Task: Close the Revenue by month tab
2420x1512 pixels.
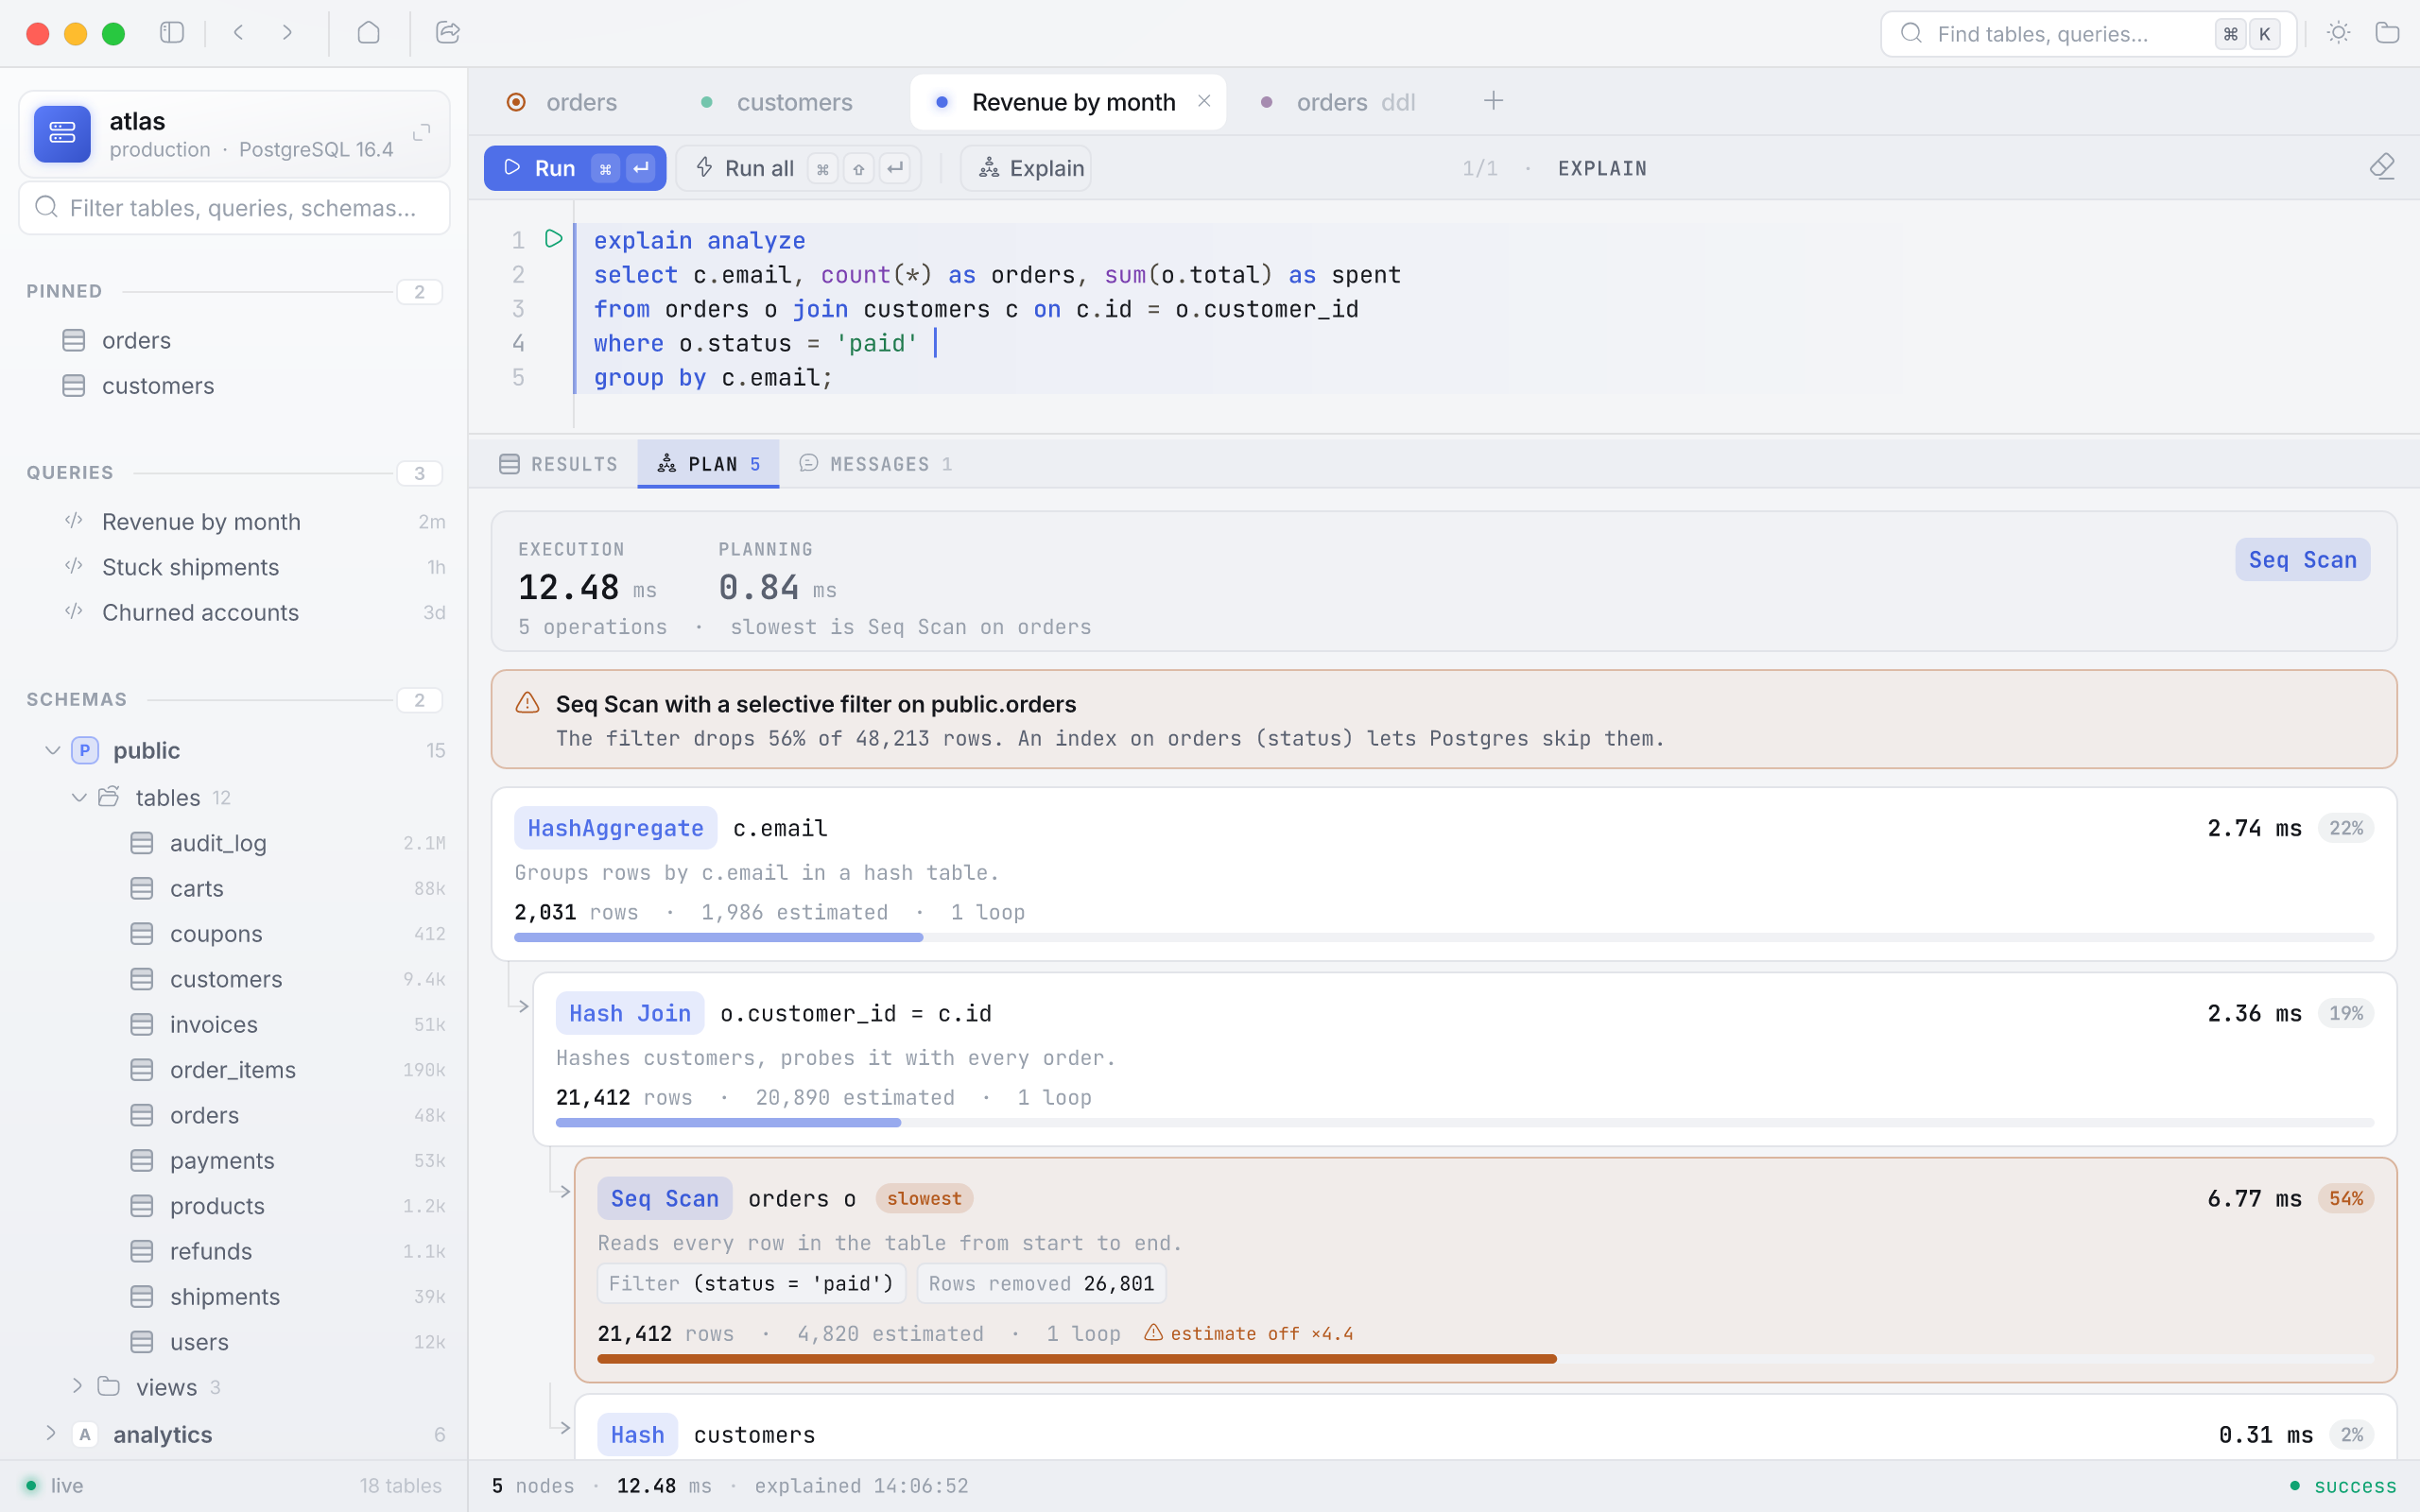Action: [1204, 101]
